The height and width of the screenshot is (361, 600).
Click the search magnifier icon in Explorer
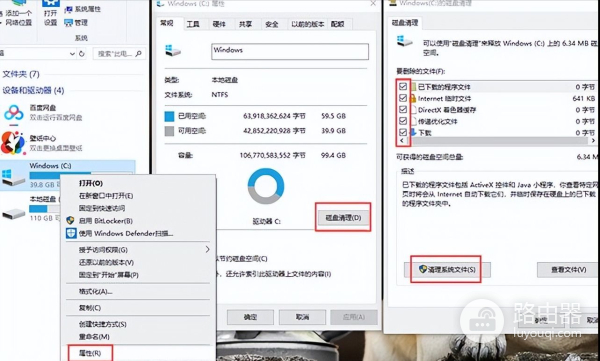[138, 54]
